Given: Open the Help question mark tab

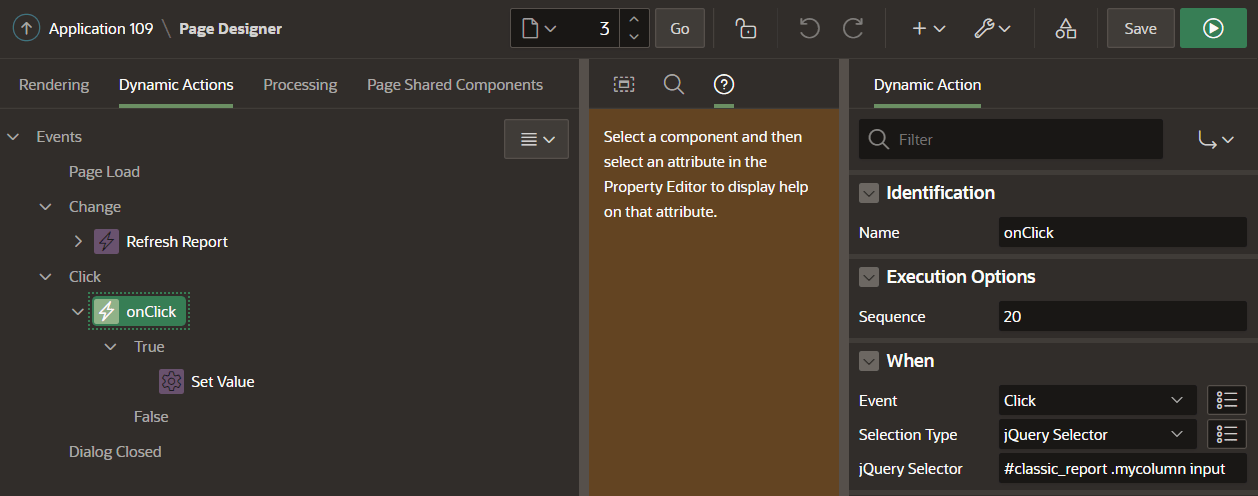Looking at the screenshot, I should [x=724, y=85].
